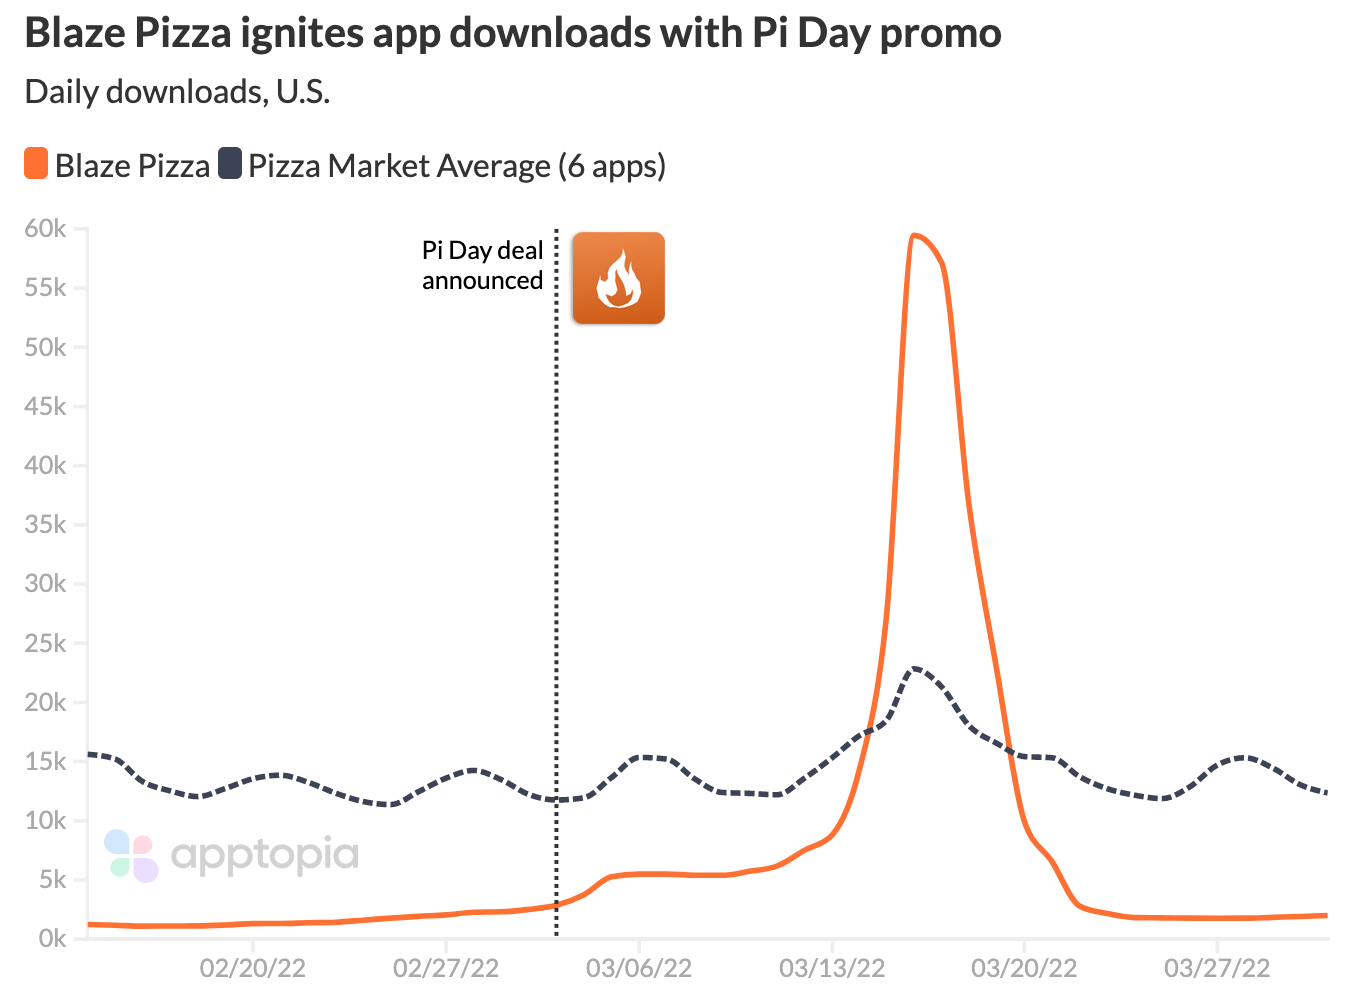
Task: Click the 30k y-axis tick label
Action: [x=46, y=584]
